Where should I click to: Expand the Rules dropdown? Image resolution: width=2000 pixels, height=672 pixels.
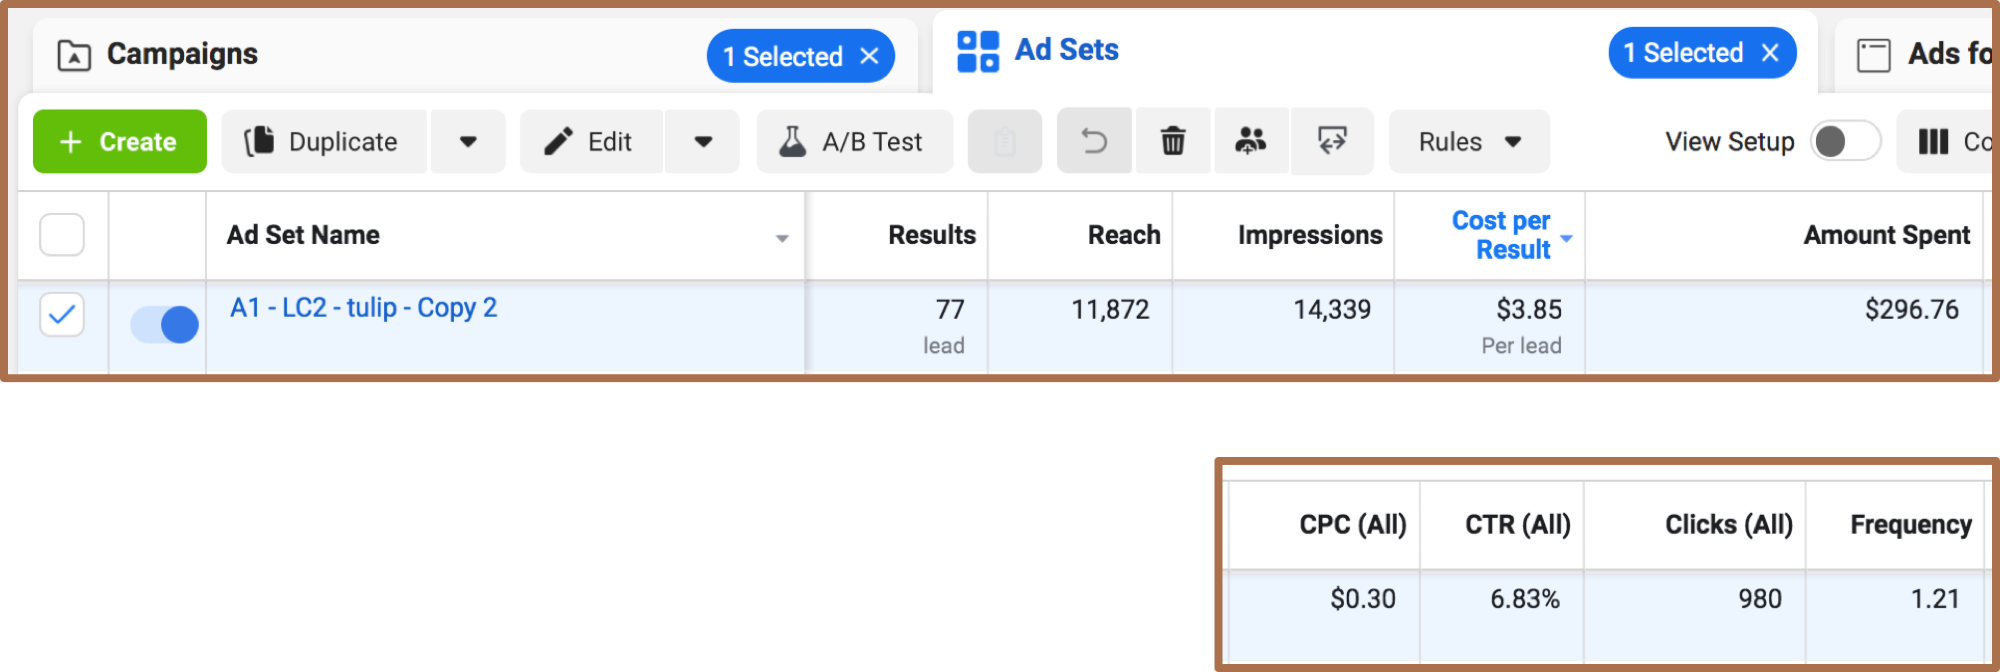click(1468, 142)
